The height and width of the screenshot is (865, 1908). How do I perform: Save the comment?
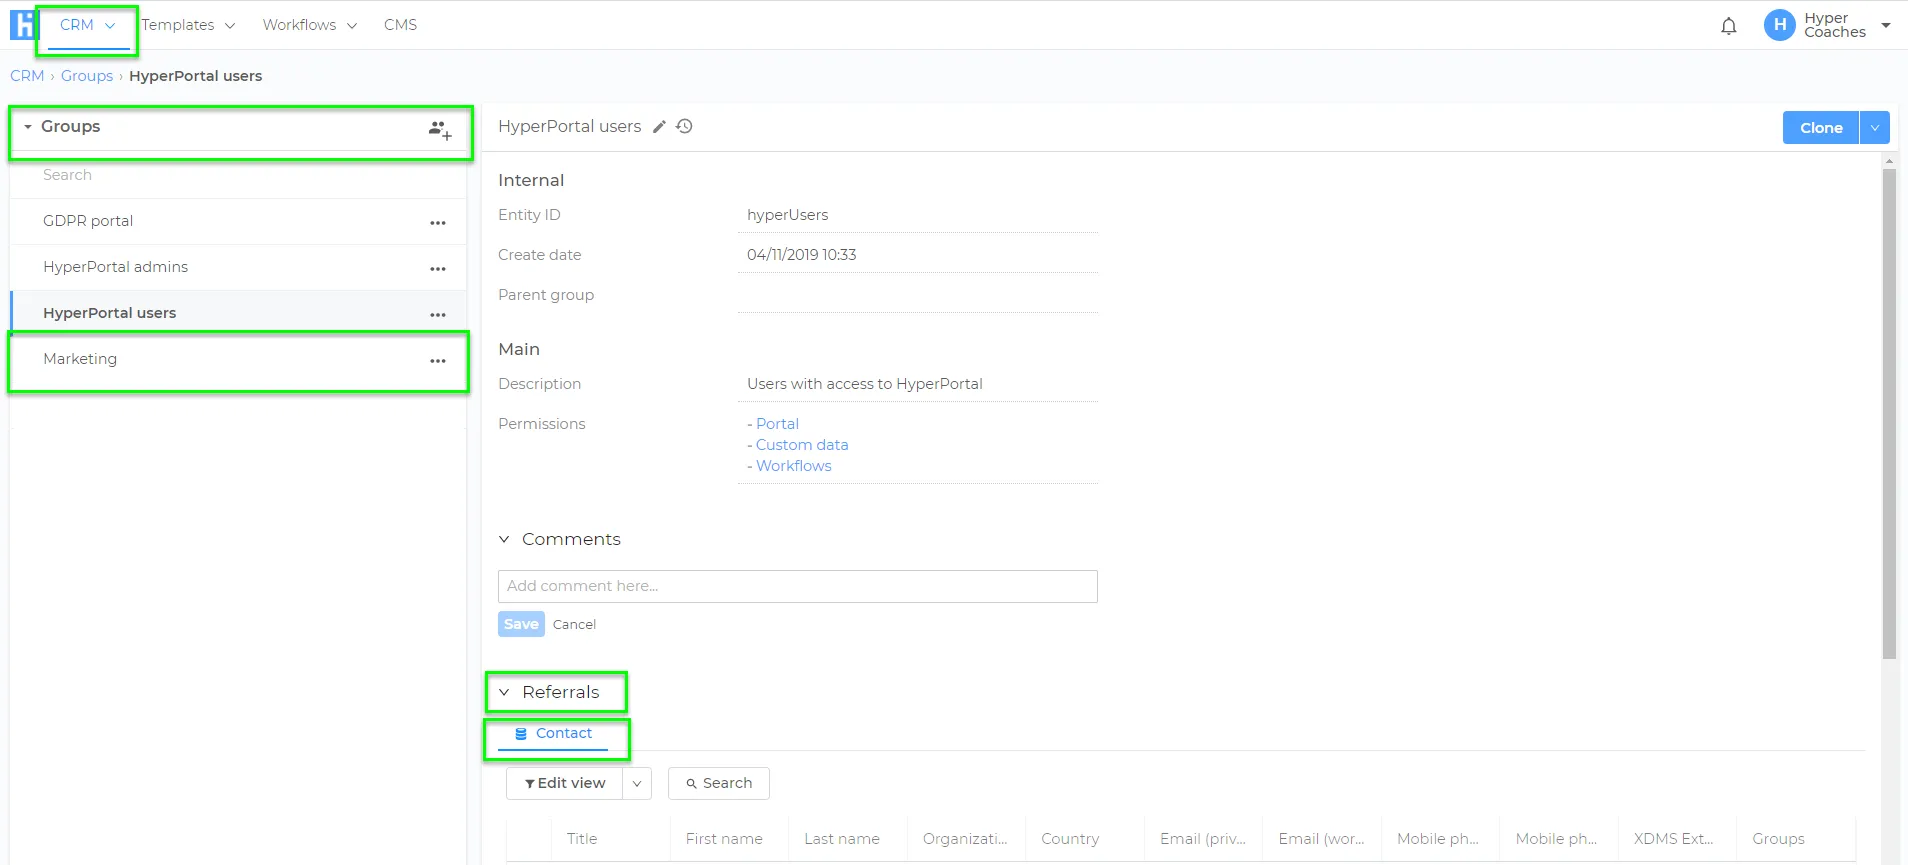point(521,624)
